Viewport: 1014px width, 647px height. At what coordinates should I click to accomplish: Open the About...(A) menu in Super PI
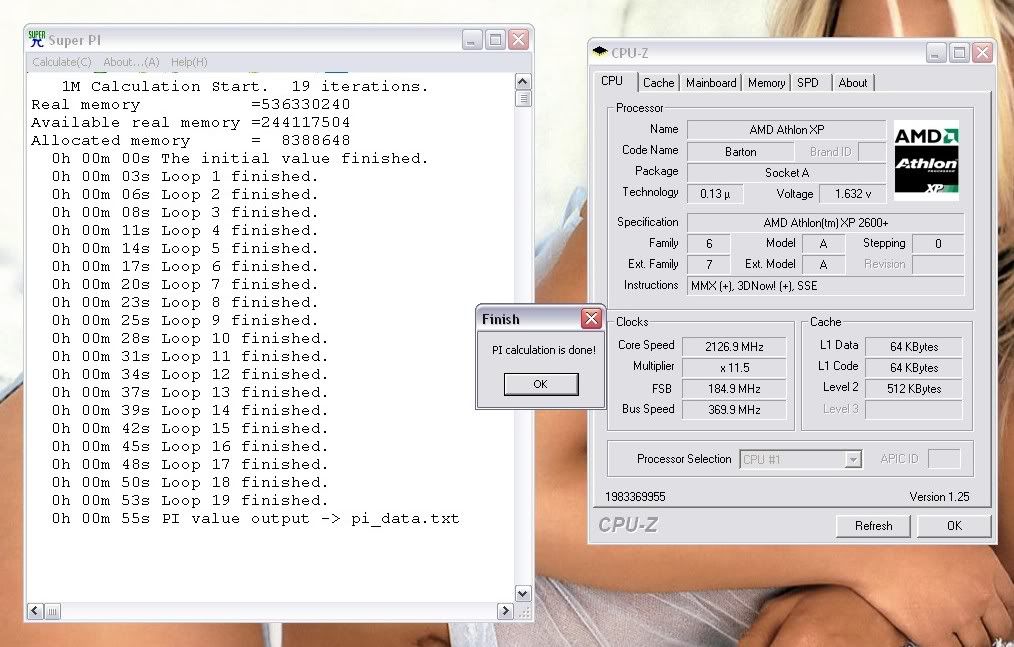click(131, 62)
